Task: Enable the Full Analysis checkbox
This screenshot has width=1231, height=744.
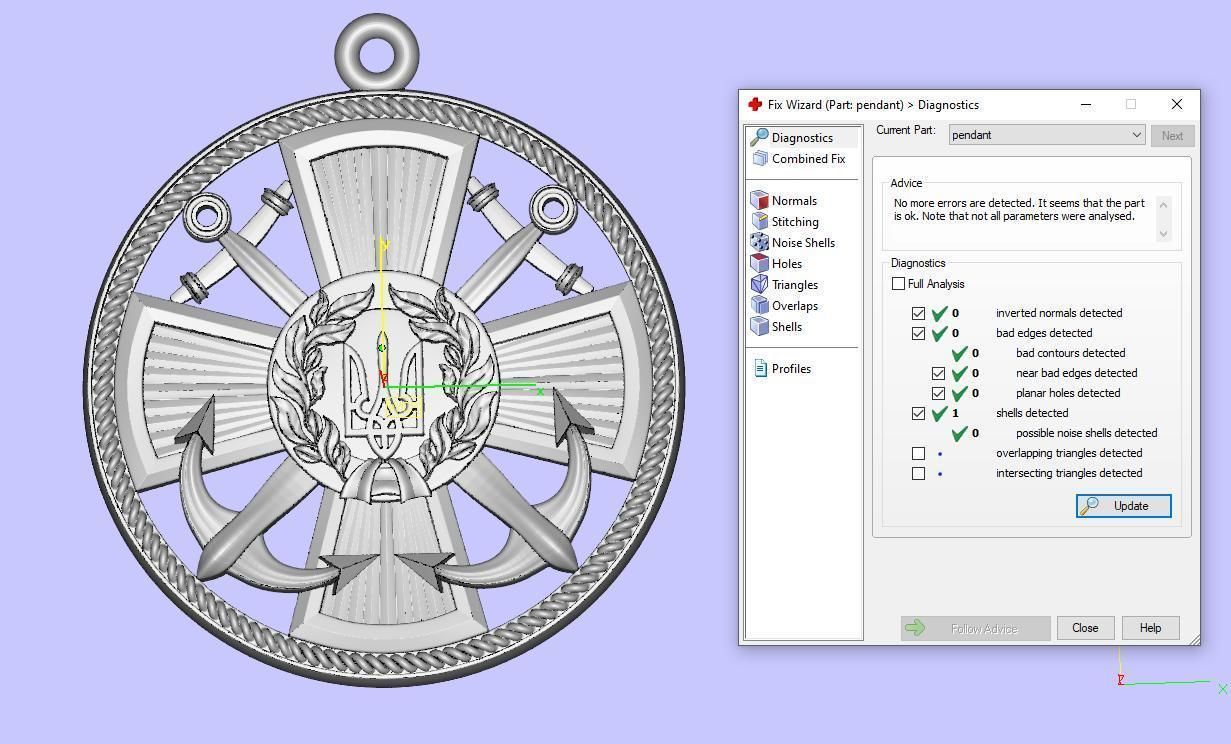Action: pos(898,284)
